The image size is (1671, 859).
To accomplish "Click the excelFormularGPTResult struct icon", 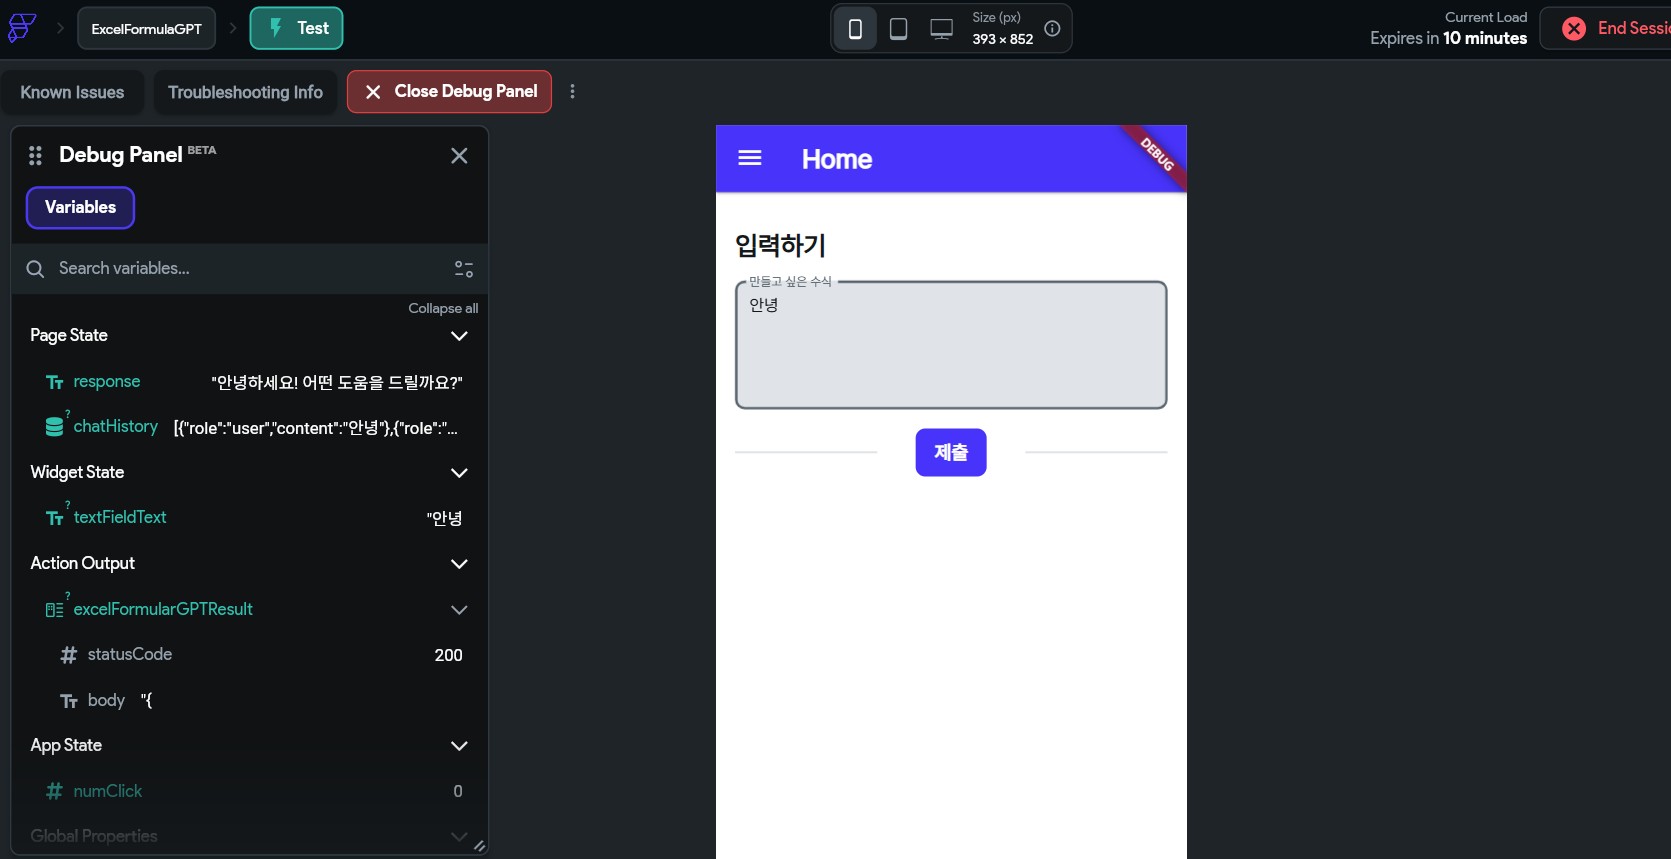I will (x=55, y=610).
